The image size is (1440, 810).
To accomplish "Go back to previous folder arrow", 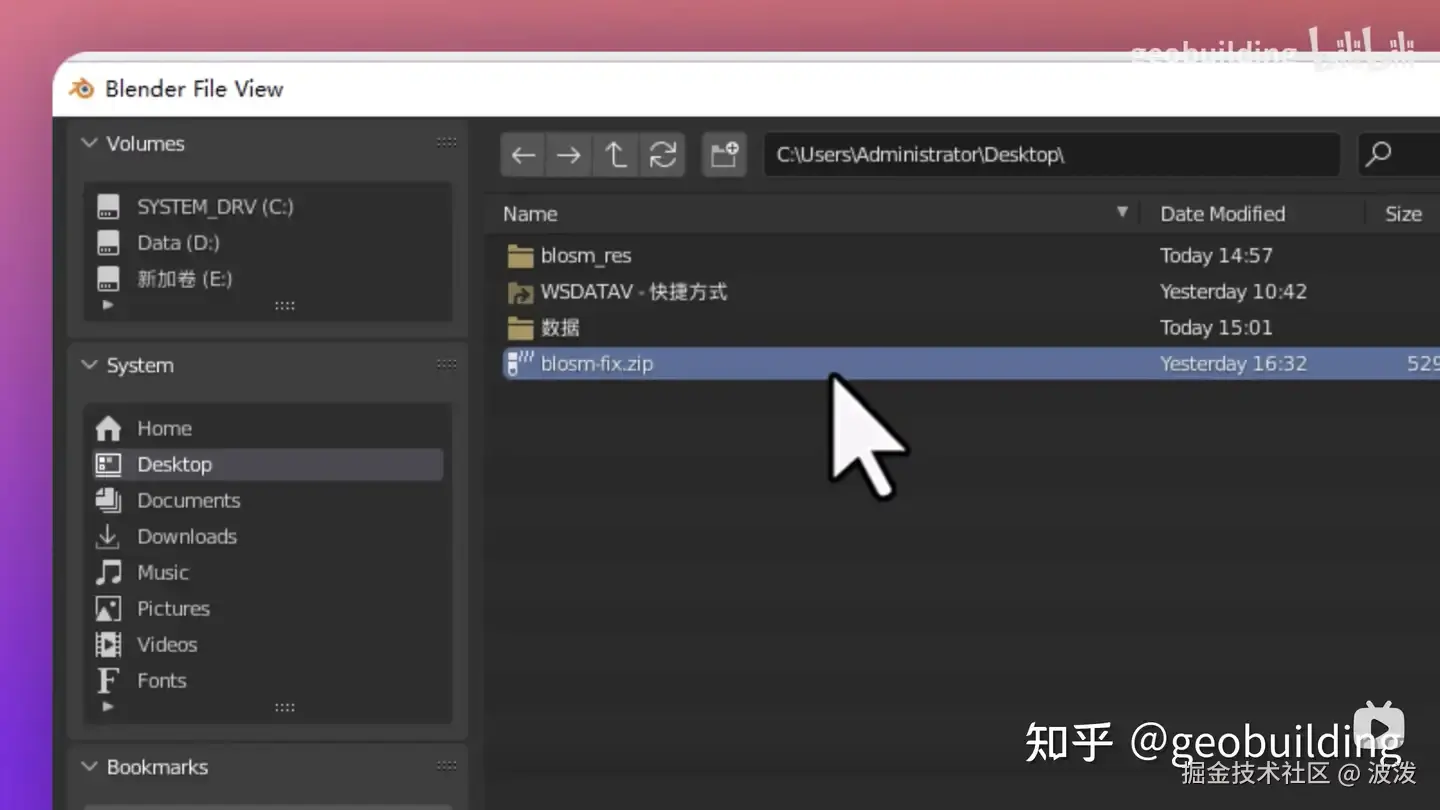I will coord(523,155).
